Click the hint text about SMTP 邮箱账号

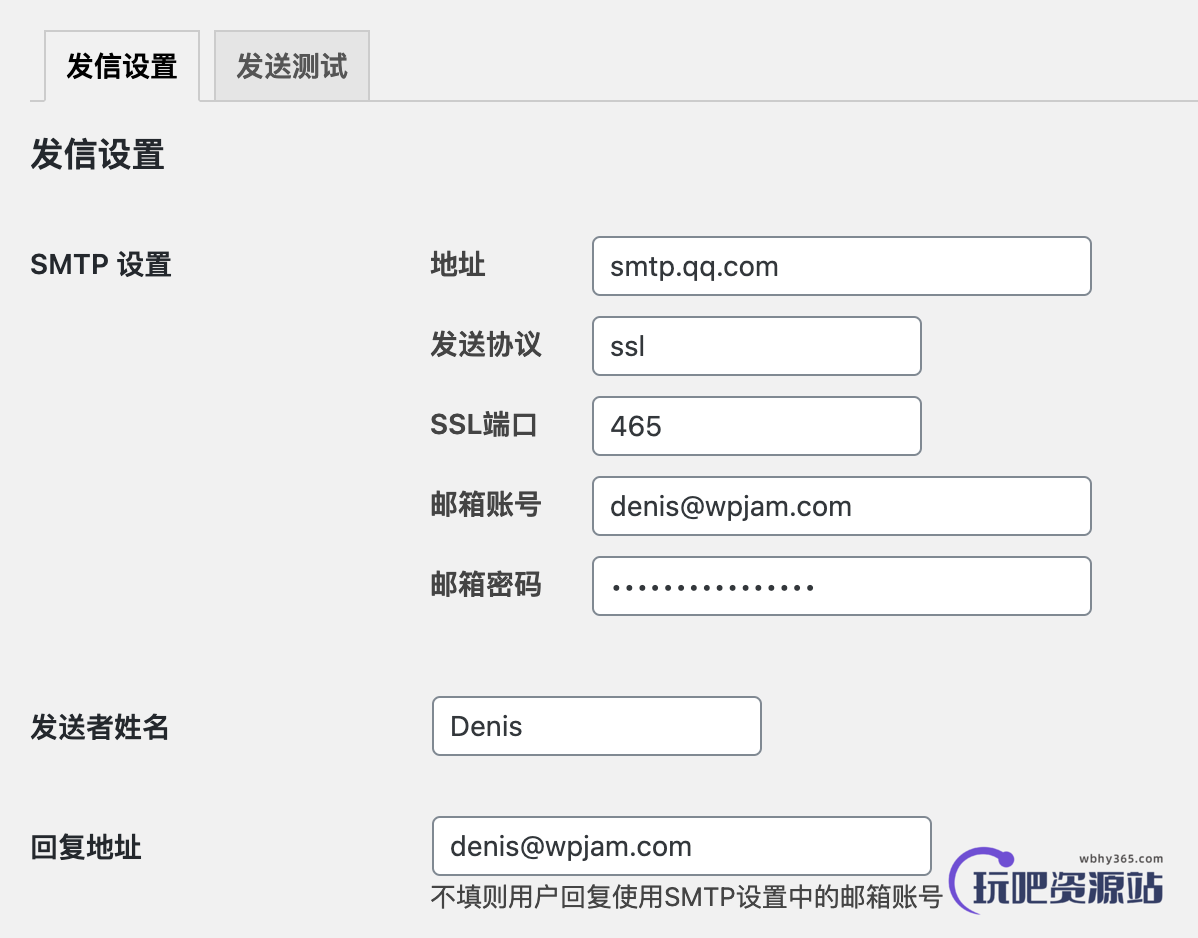[685, 898]
